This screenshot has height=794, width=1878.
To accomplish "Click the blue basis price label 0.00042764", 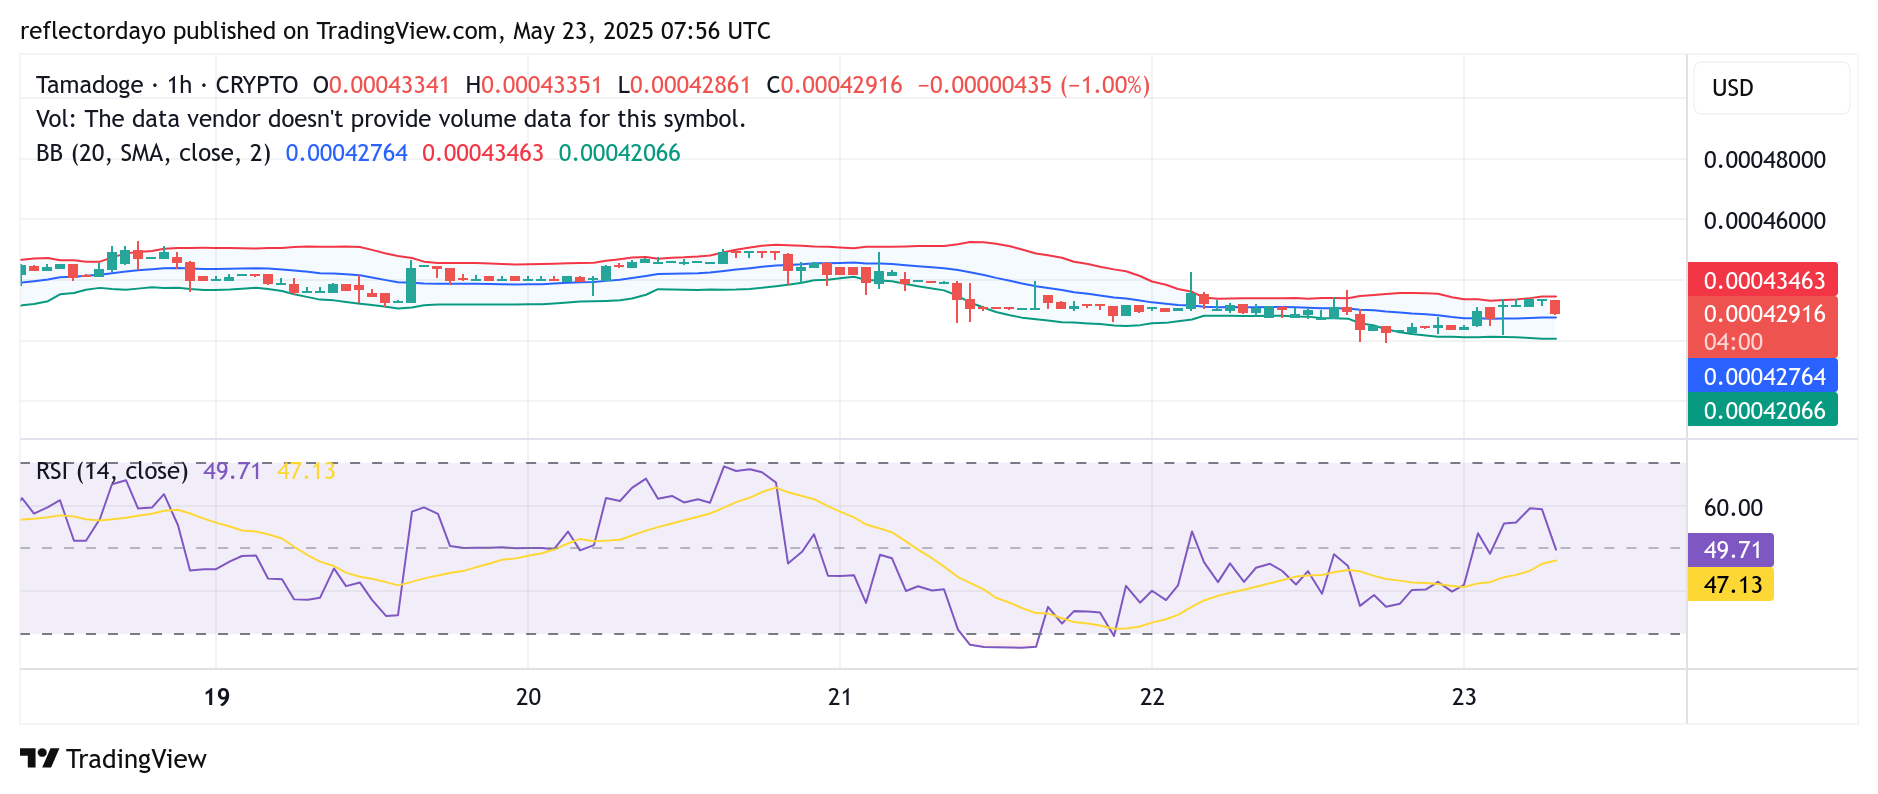I will click(1763, 377).
